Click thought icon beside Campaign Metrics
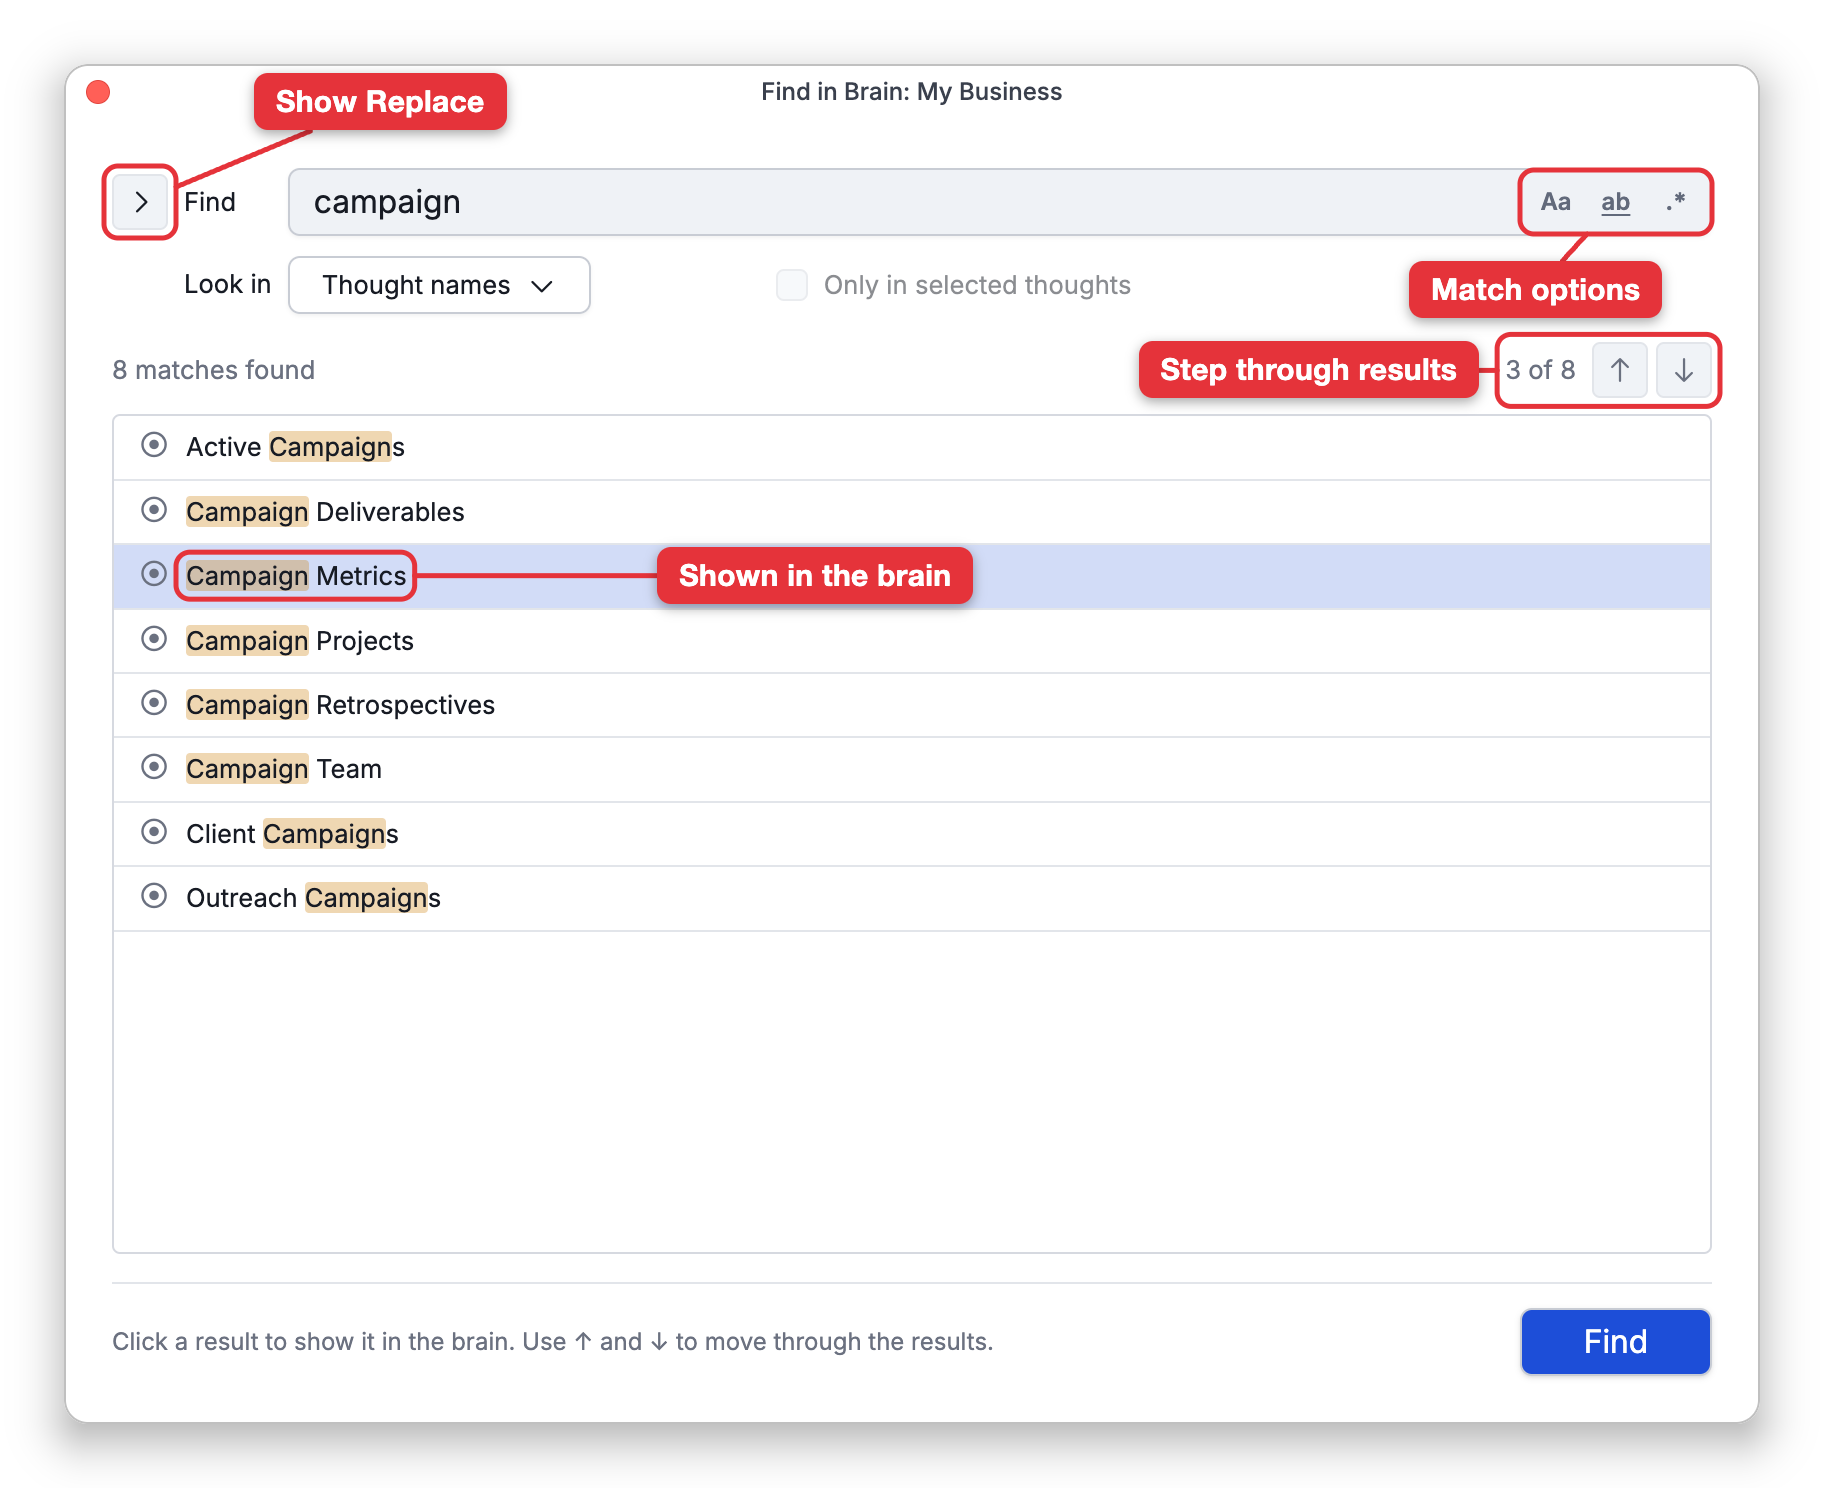 (x=154, y=574)
